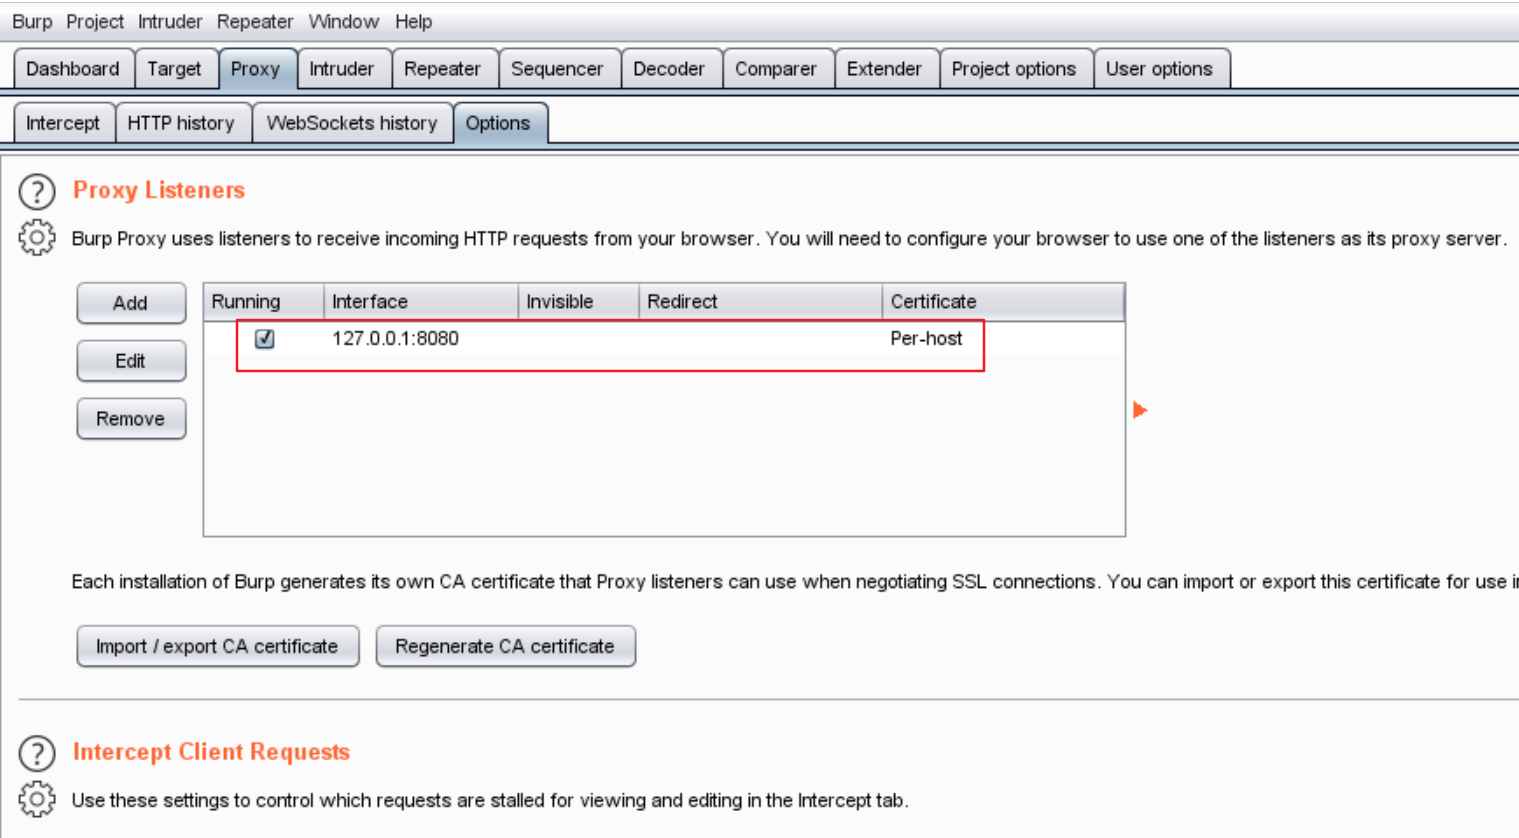The width and height of the screenshot is (1519, 838).
Task: Sort by the Running column header
Action: tap(264, 302)
